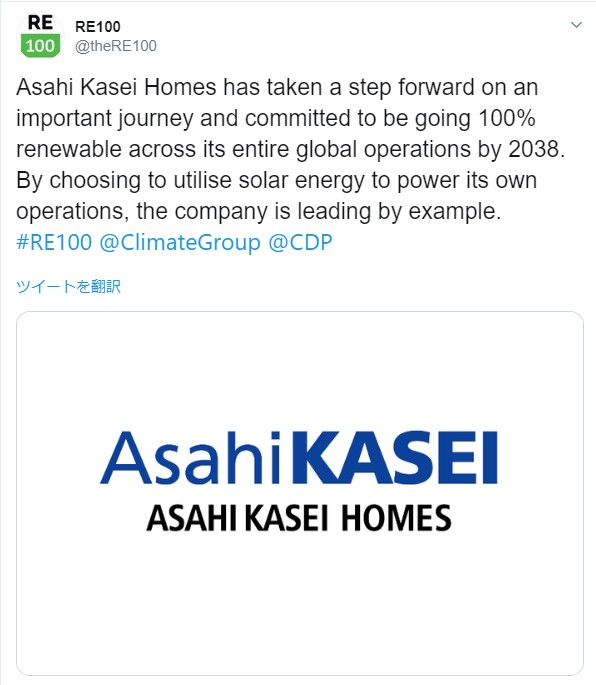Open the Asahi Kasei Homes image card

click(x=300, y=494)
